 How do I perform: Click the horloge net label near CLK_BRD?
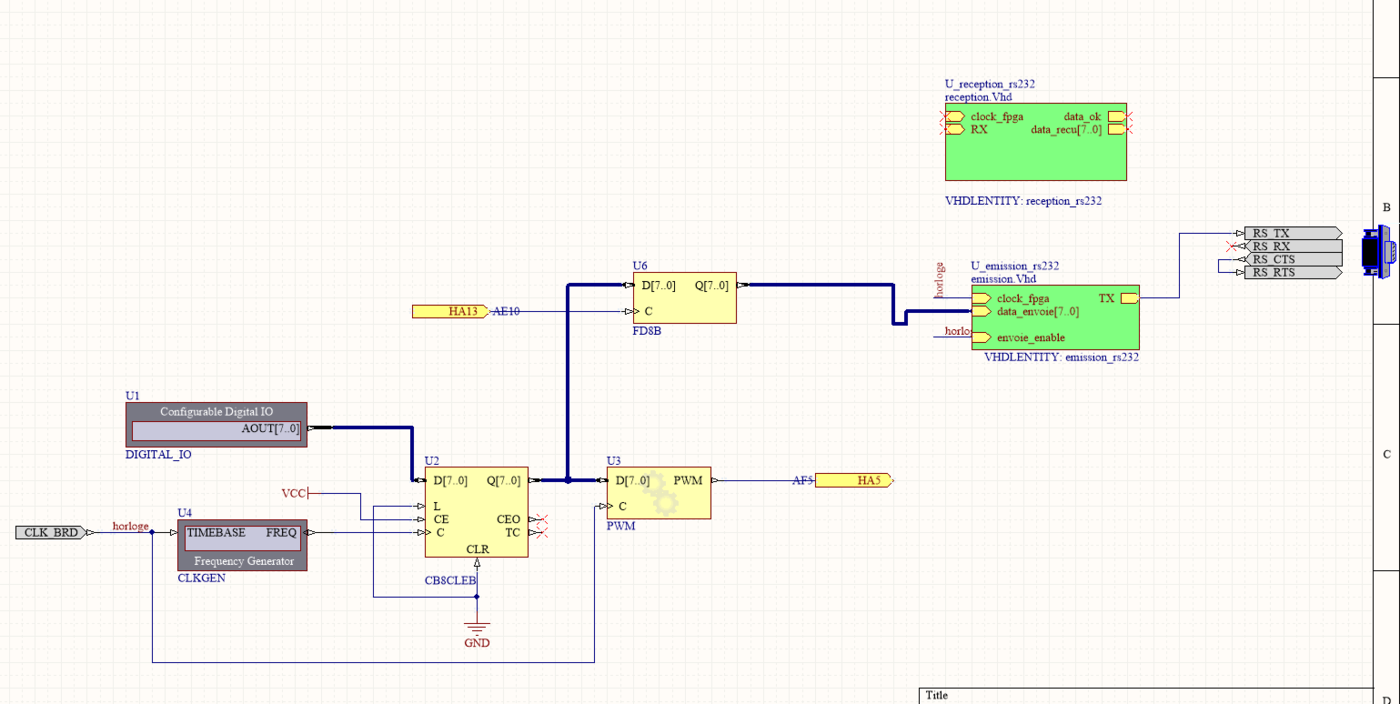click(x=130, y=526)
